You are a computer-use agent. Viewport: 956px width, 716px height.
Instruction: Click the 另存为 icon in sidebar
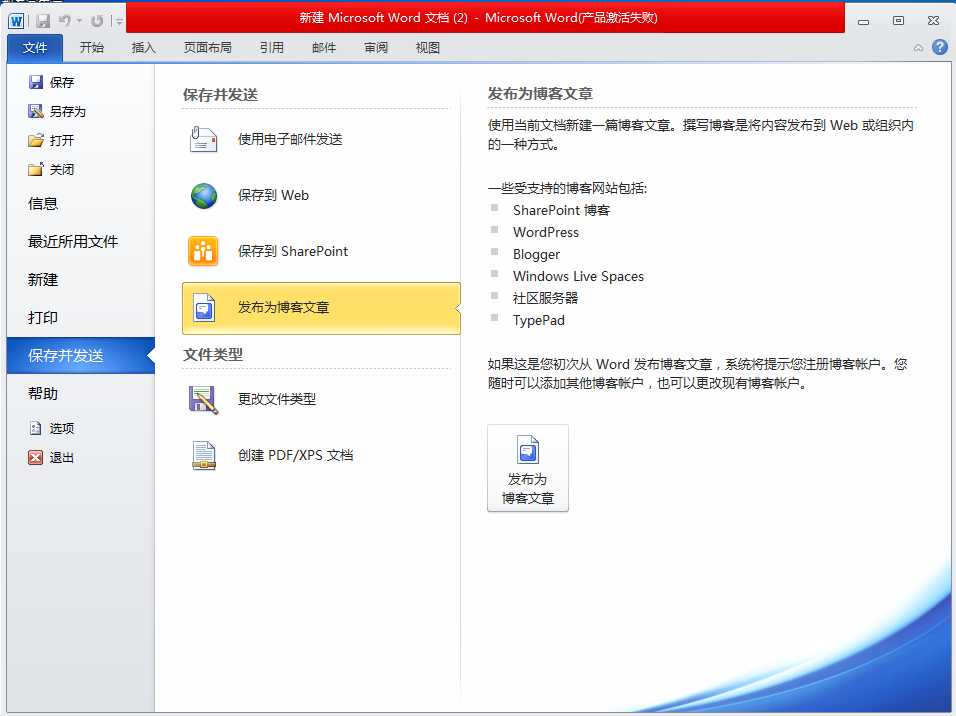(36, 111)
